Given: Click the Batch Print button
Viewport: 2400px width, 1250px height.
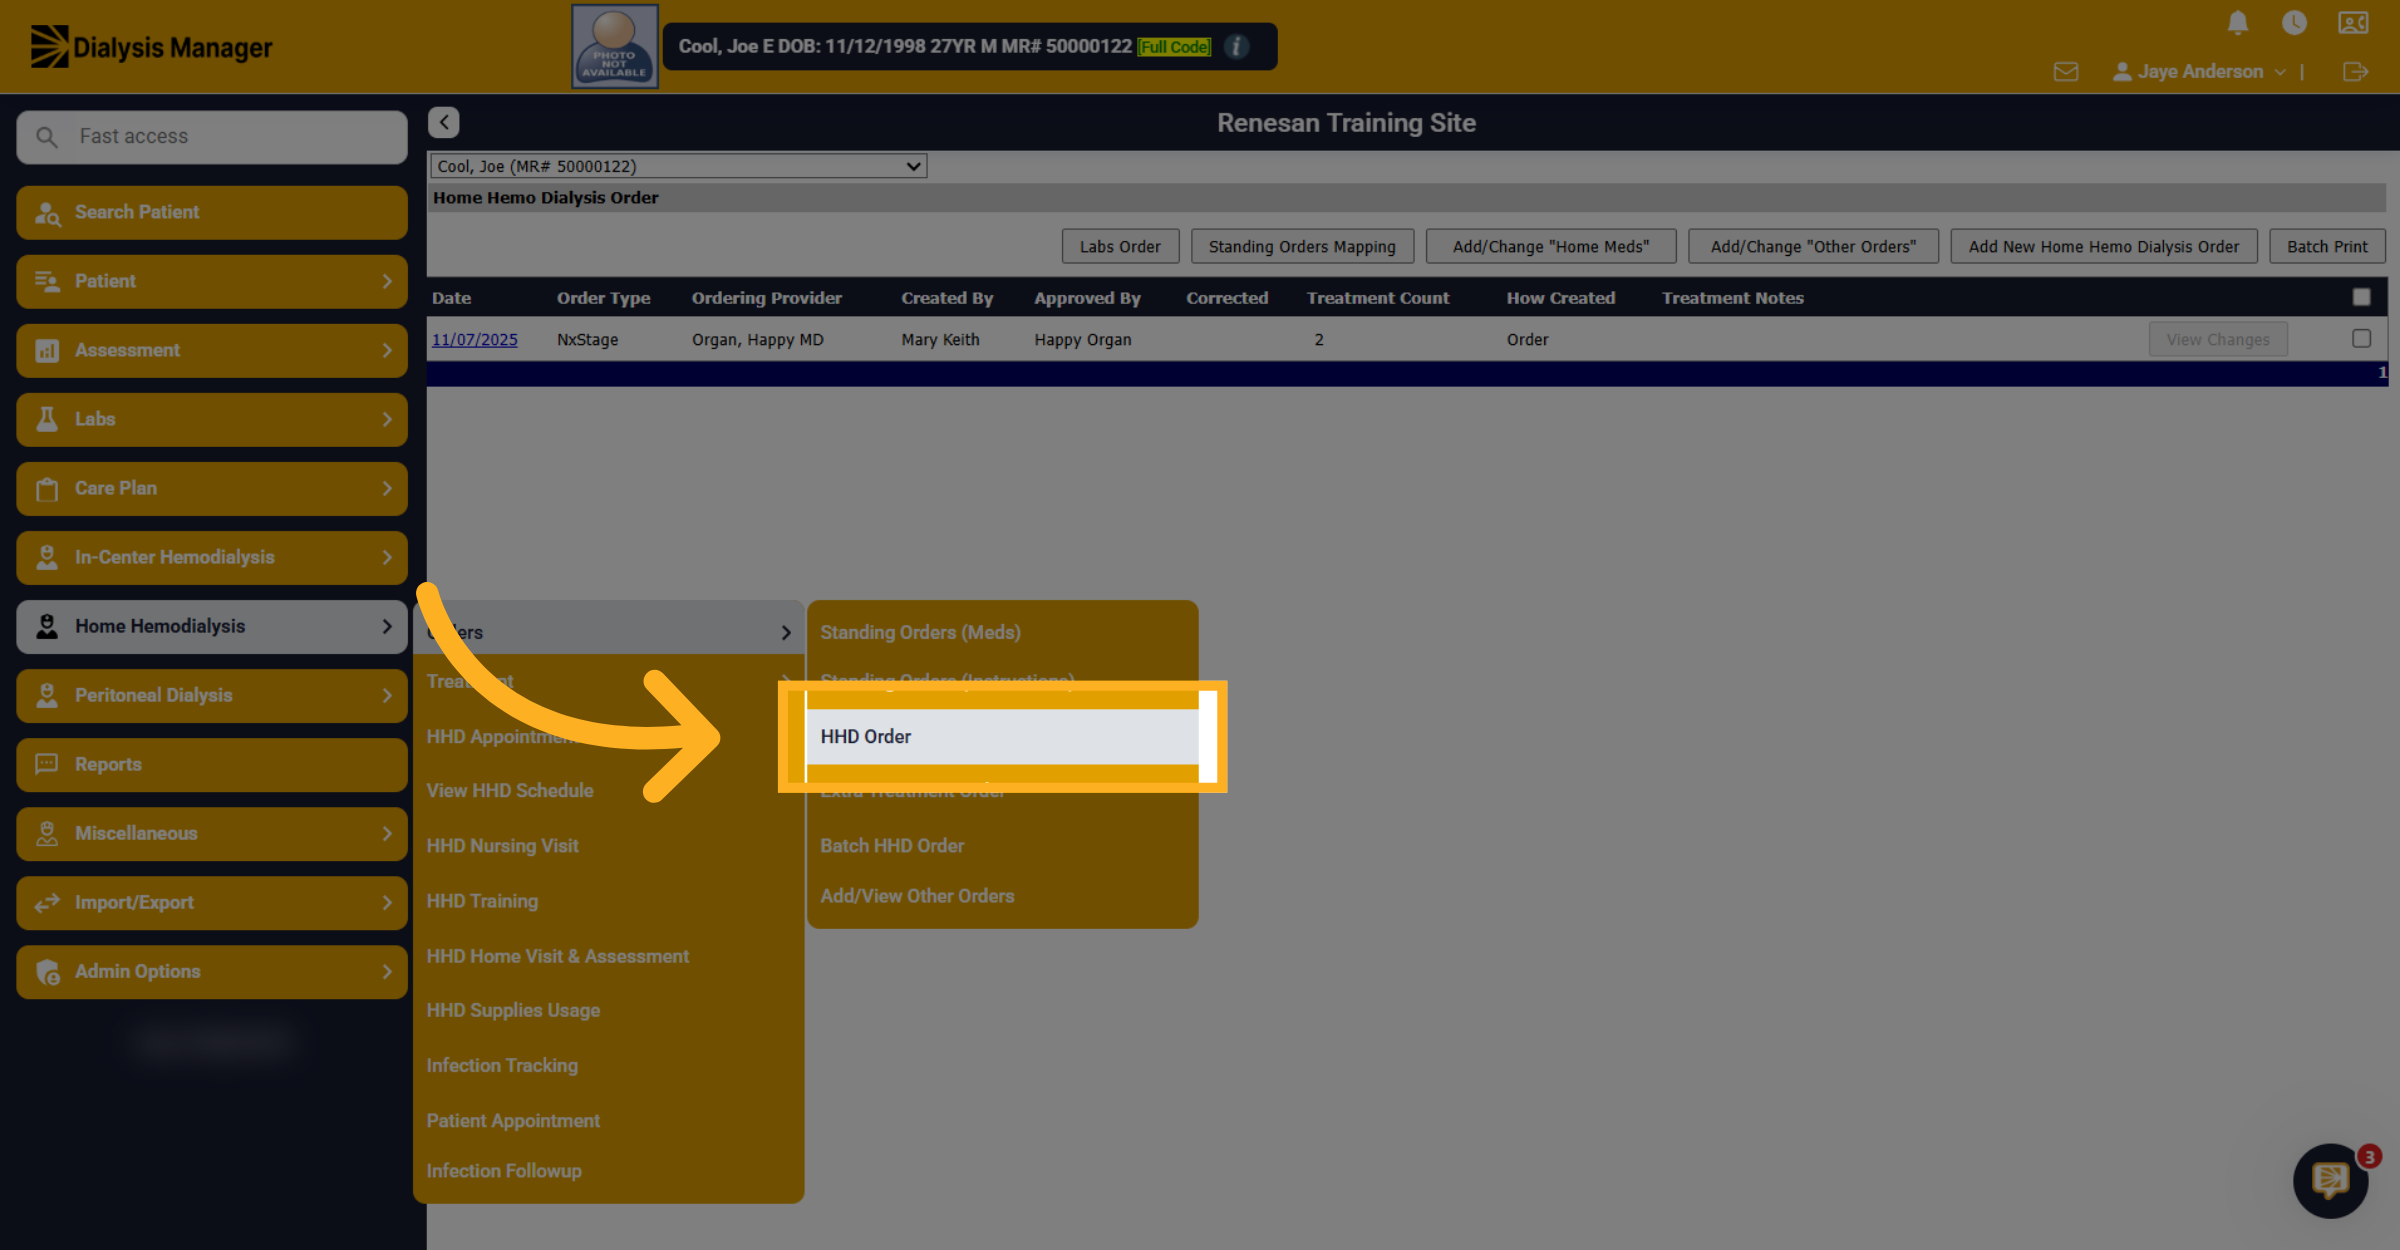Looking at the screenshot, I should tap(2327, 246).
